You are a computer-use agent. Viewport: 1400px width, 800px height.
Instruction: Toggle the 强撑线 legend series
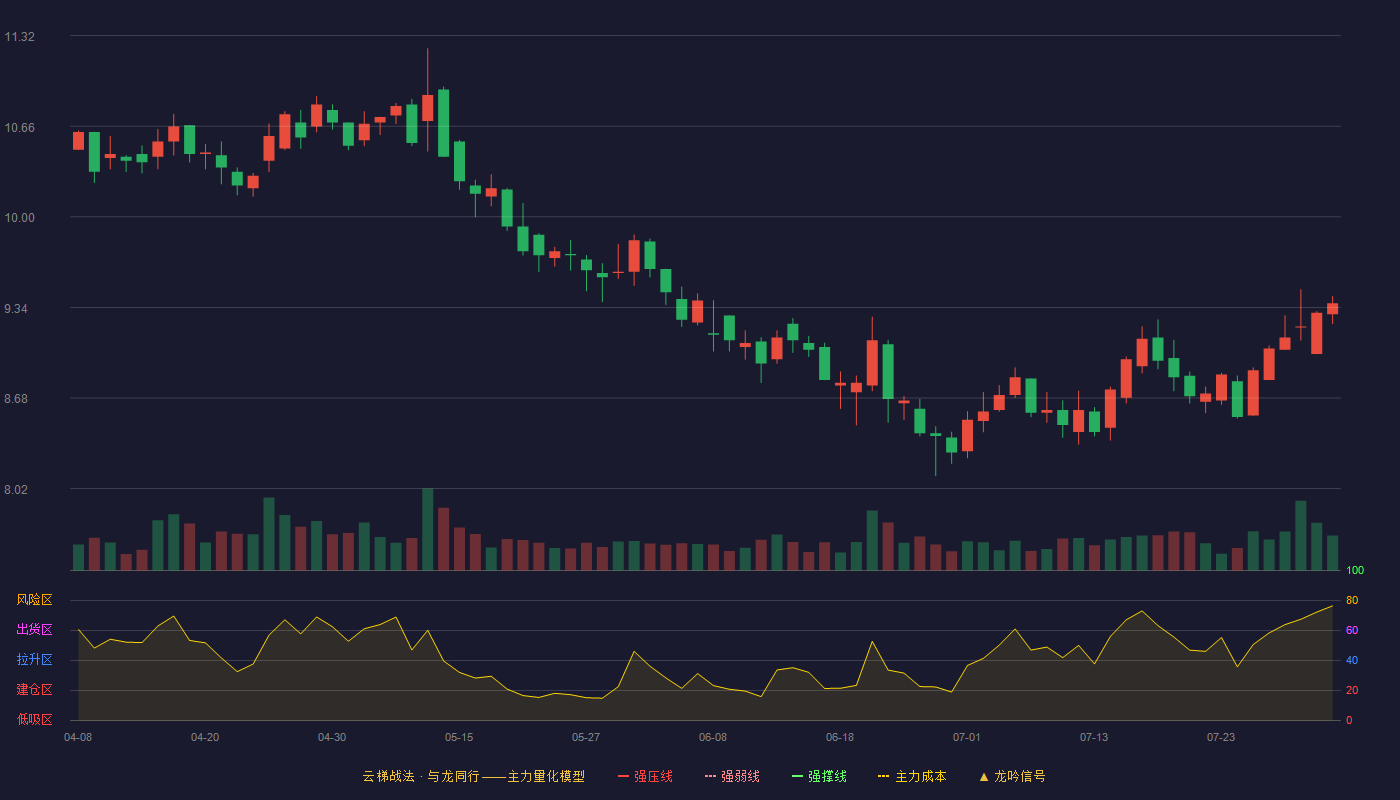pos(819,776)
